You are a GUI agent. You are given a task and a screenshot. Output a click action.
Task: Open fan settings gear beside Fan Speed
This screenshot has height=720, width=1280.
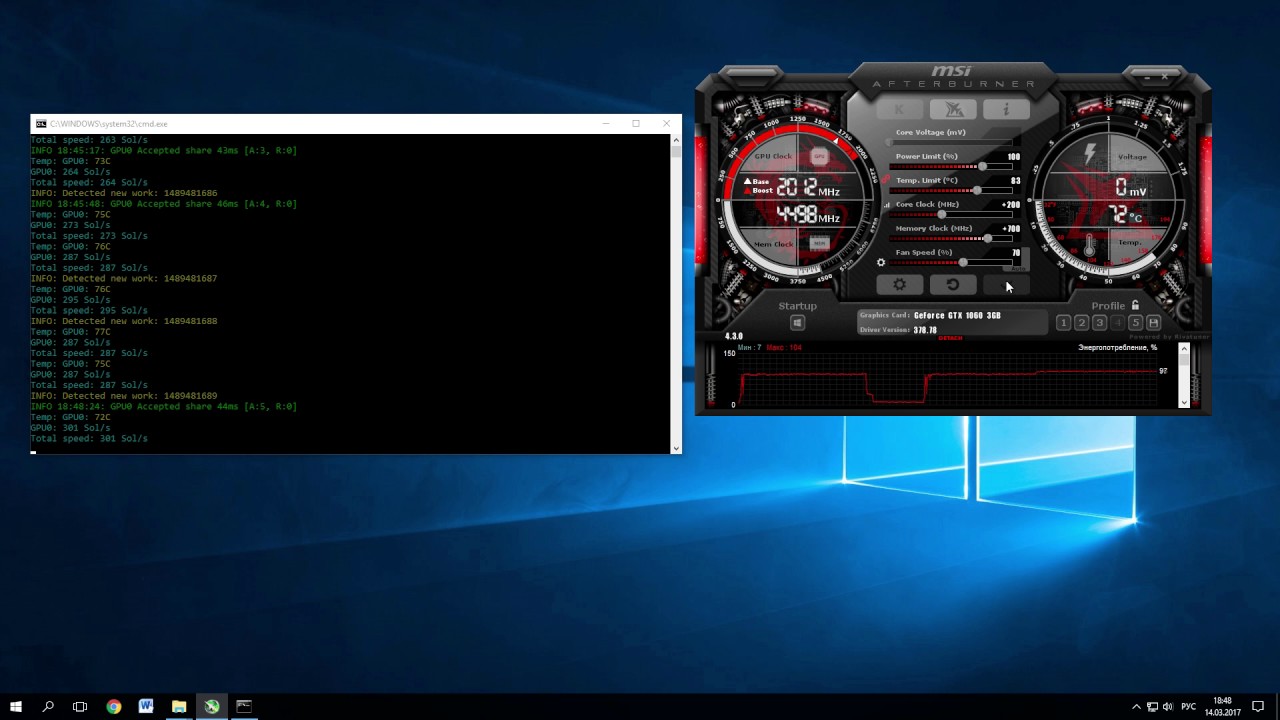point(881,263)
